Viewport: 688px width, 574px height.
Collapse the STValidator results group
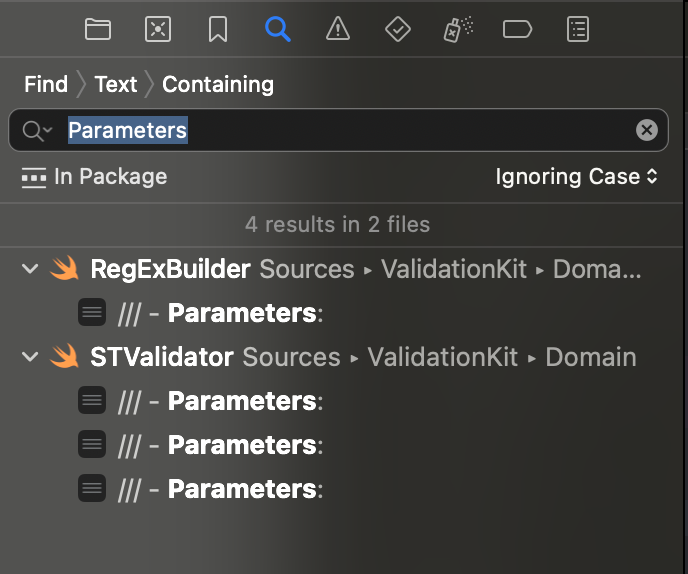click(30, 356)
